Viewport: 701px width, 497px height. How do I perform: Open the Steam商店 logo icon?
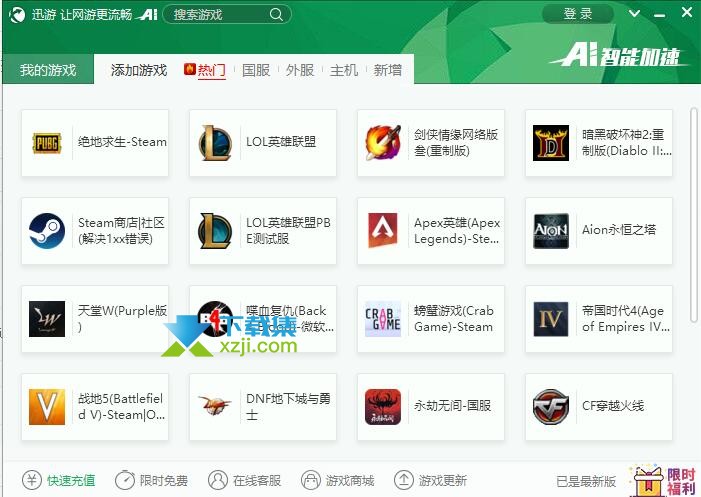click(x=46, y=231)
